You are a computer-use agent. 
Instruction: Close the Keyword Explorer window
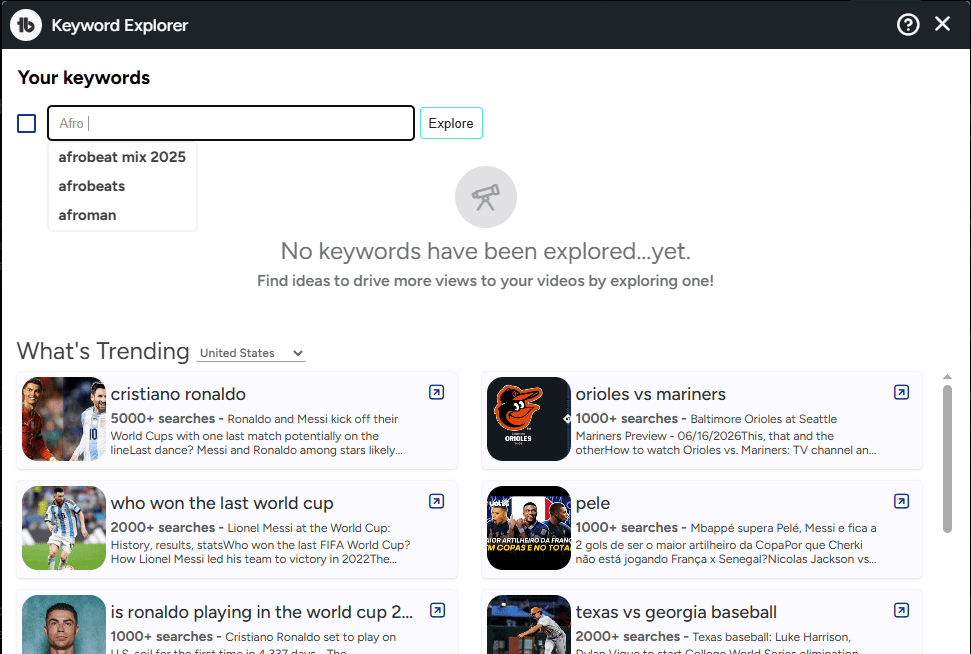[943, 24]
